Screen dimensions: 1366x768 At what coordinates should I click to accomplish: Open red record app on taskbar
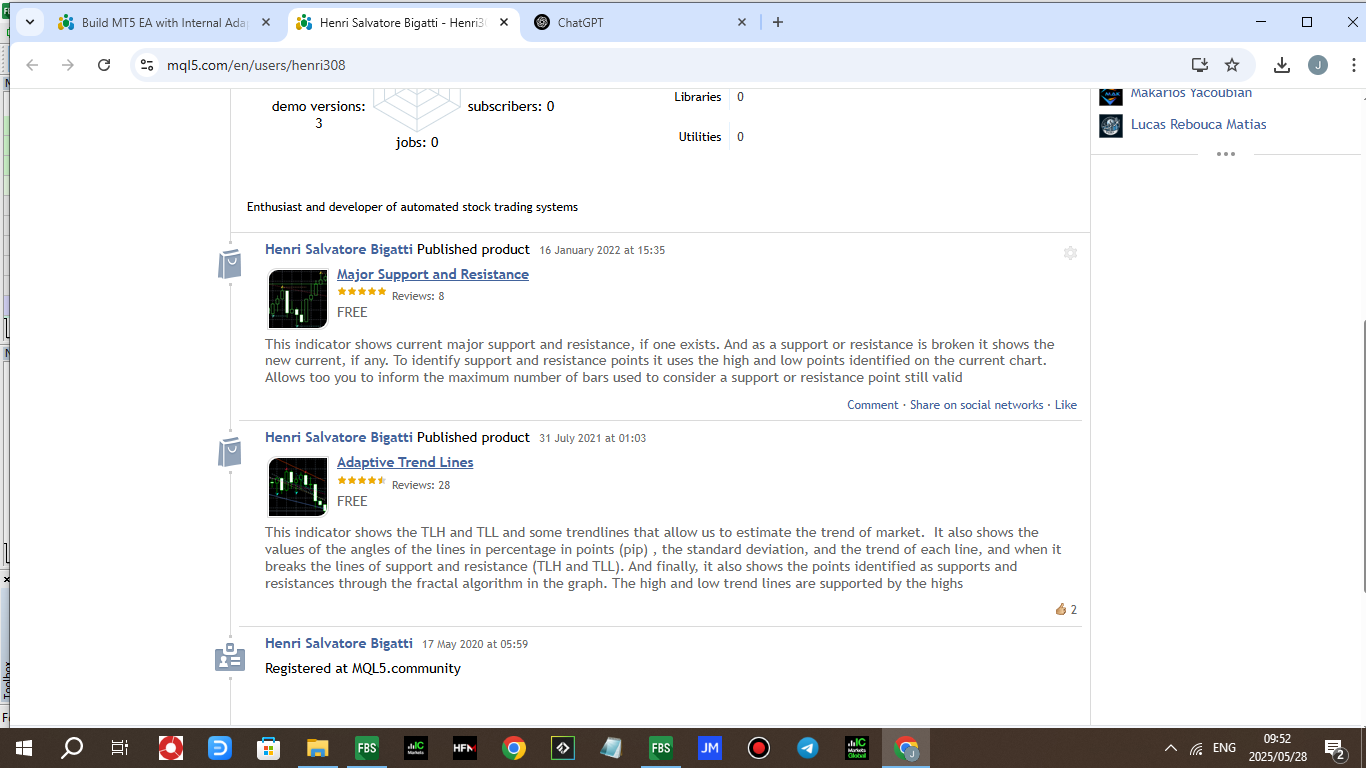[759, 748]
